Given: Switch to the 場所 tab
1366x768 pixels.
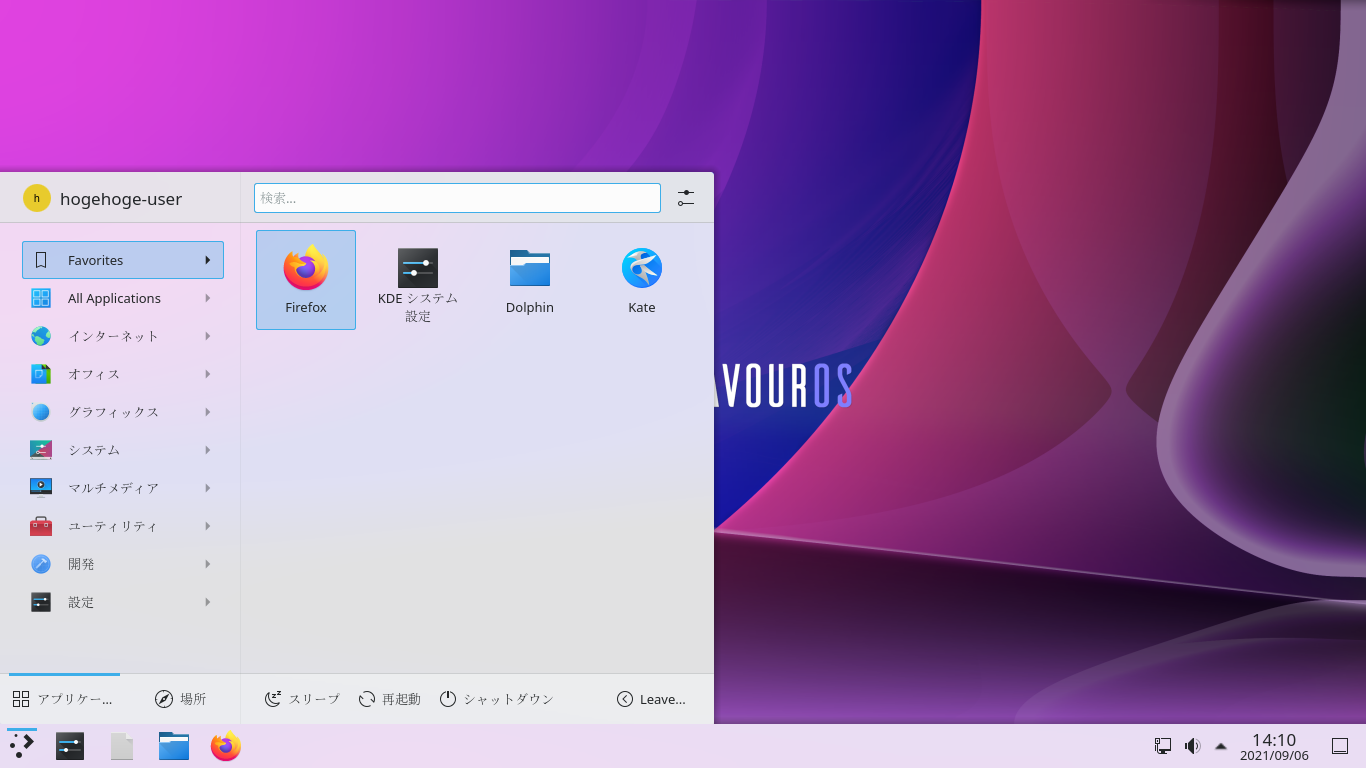Looking at the screenshot, I should pyautogui.click(x=180, y=699).
